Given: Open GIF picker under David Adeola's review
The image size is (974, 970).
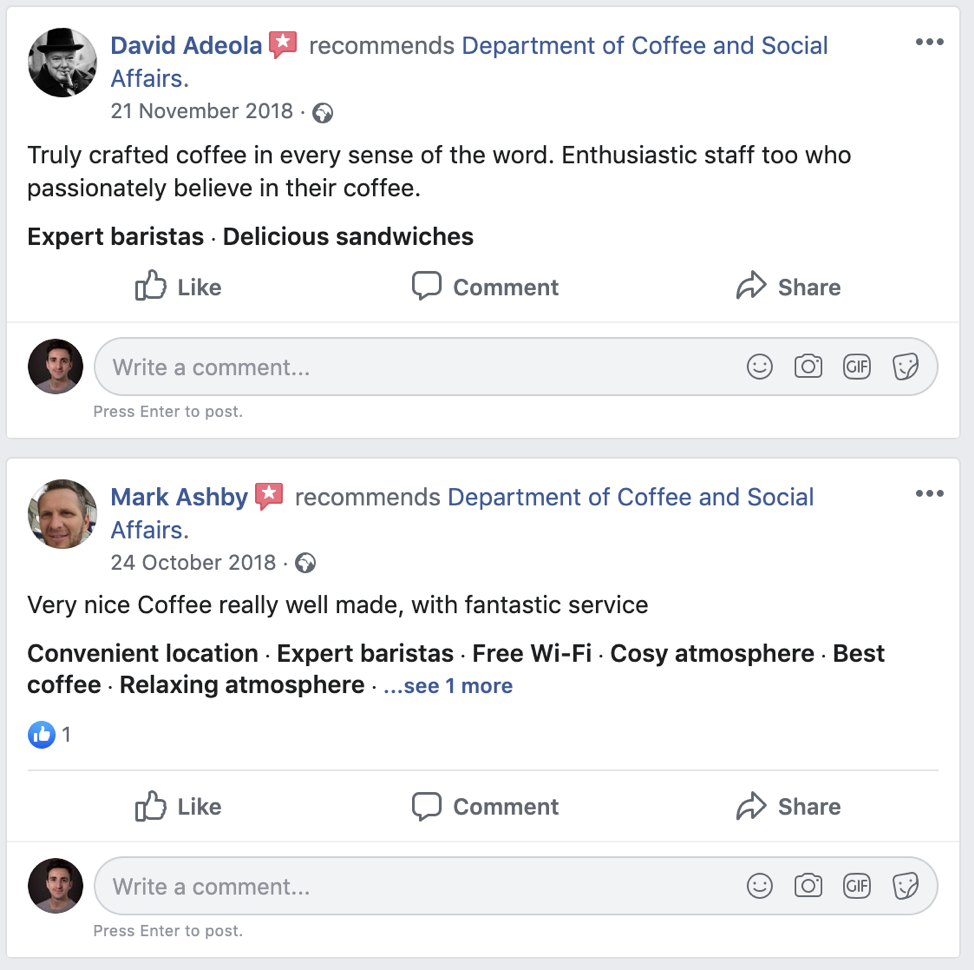Looking at the screenshot, I should (857, 367).
